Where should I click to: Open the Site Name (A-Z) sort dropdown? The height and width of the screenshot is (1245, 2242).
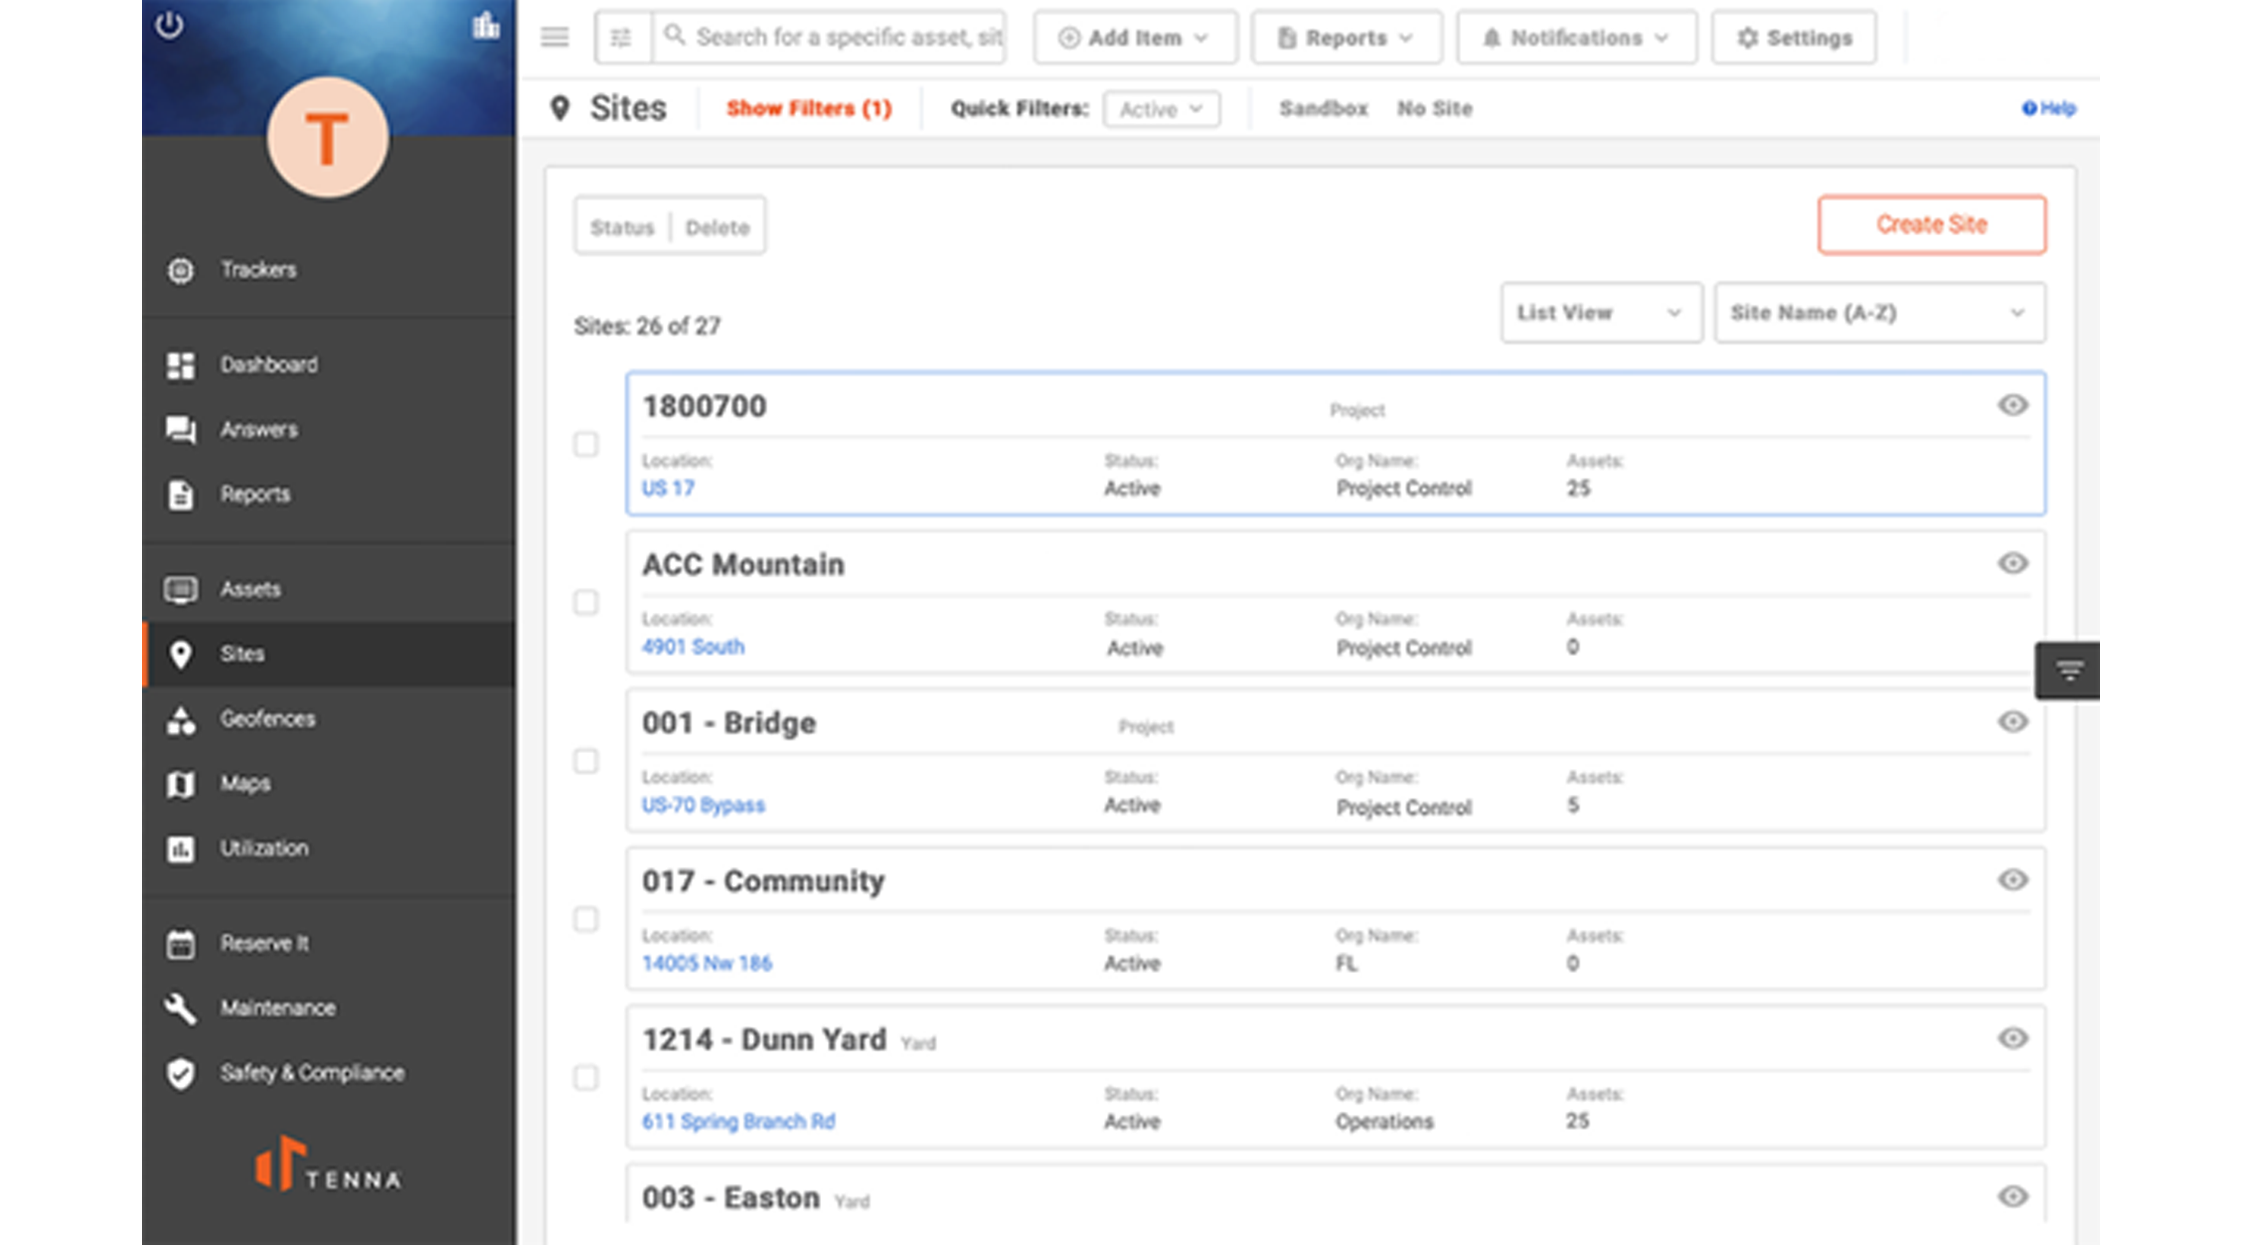[1879, 313]
